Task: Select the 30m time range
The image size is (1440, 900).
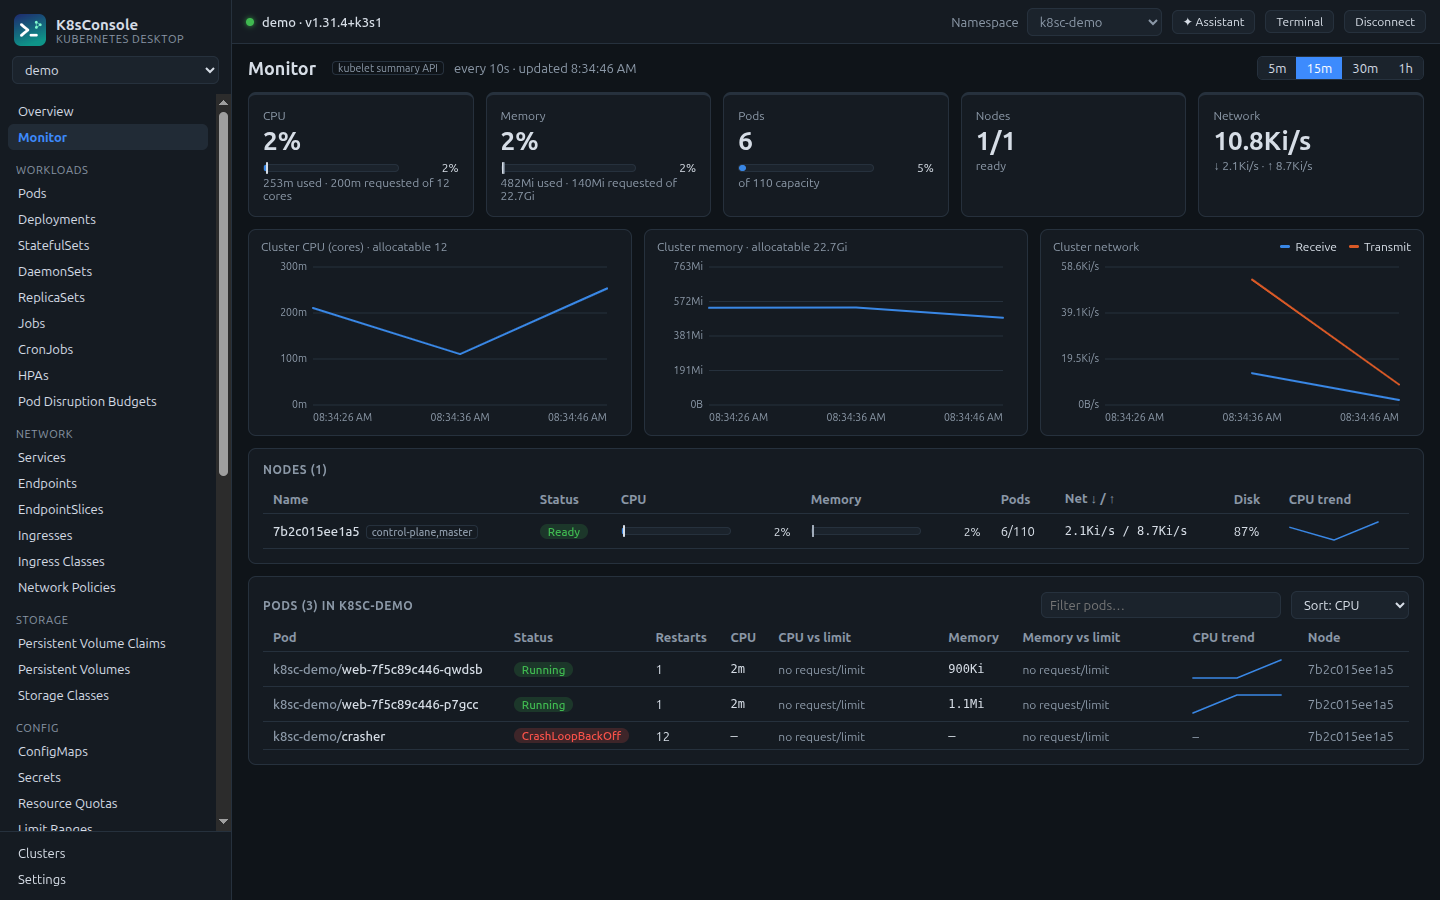Action: pos(1365,68)
